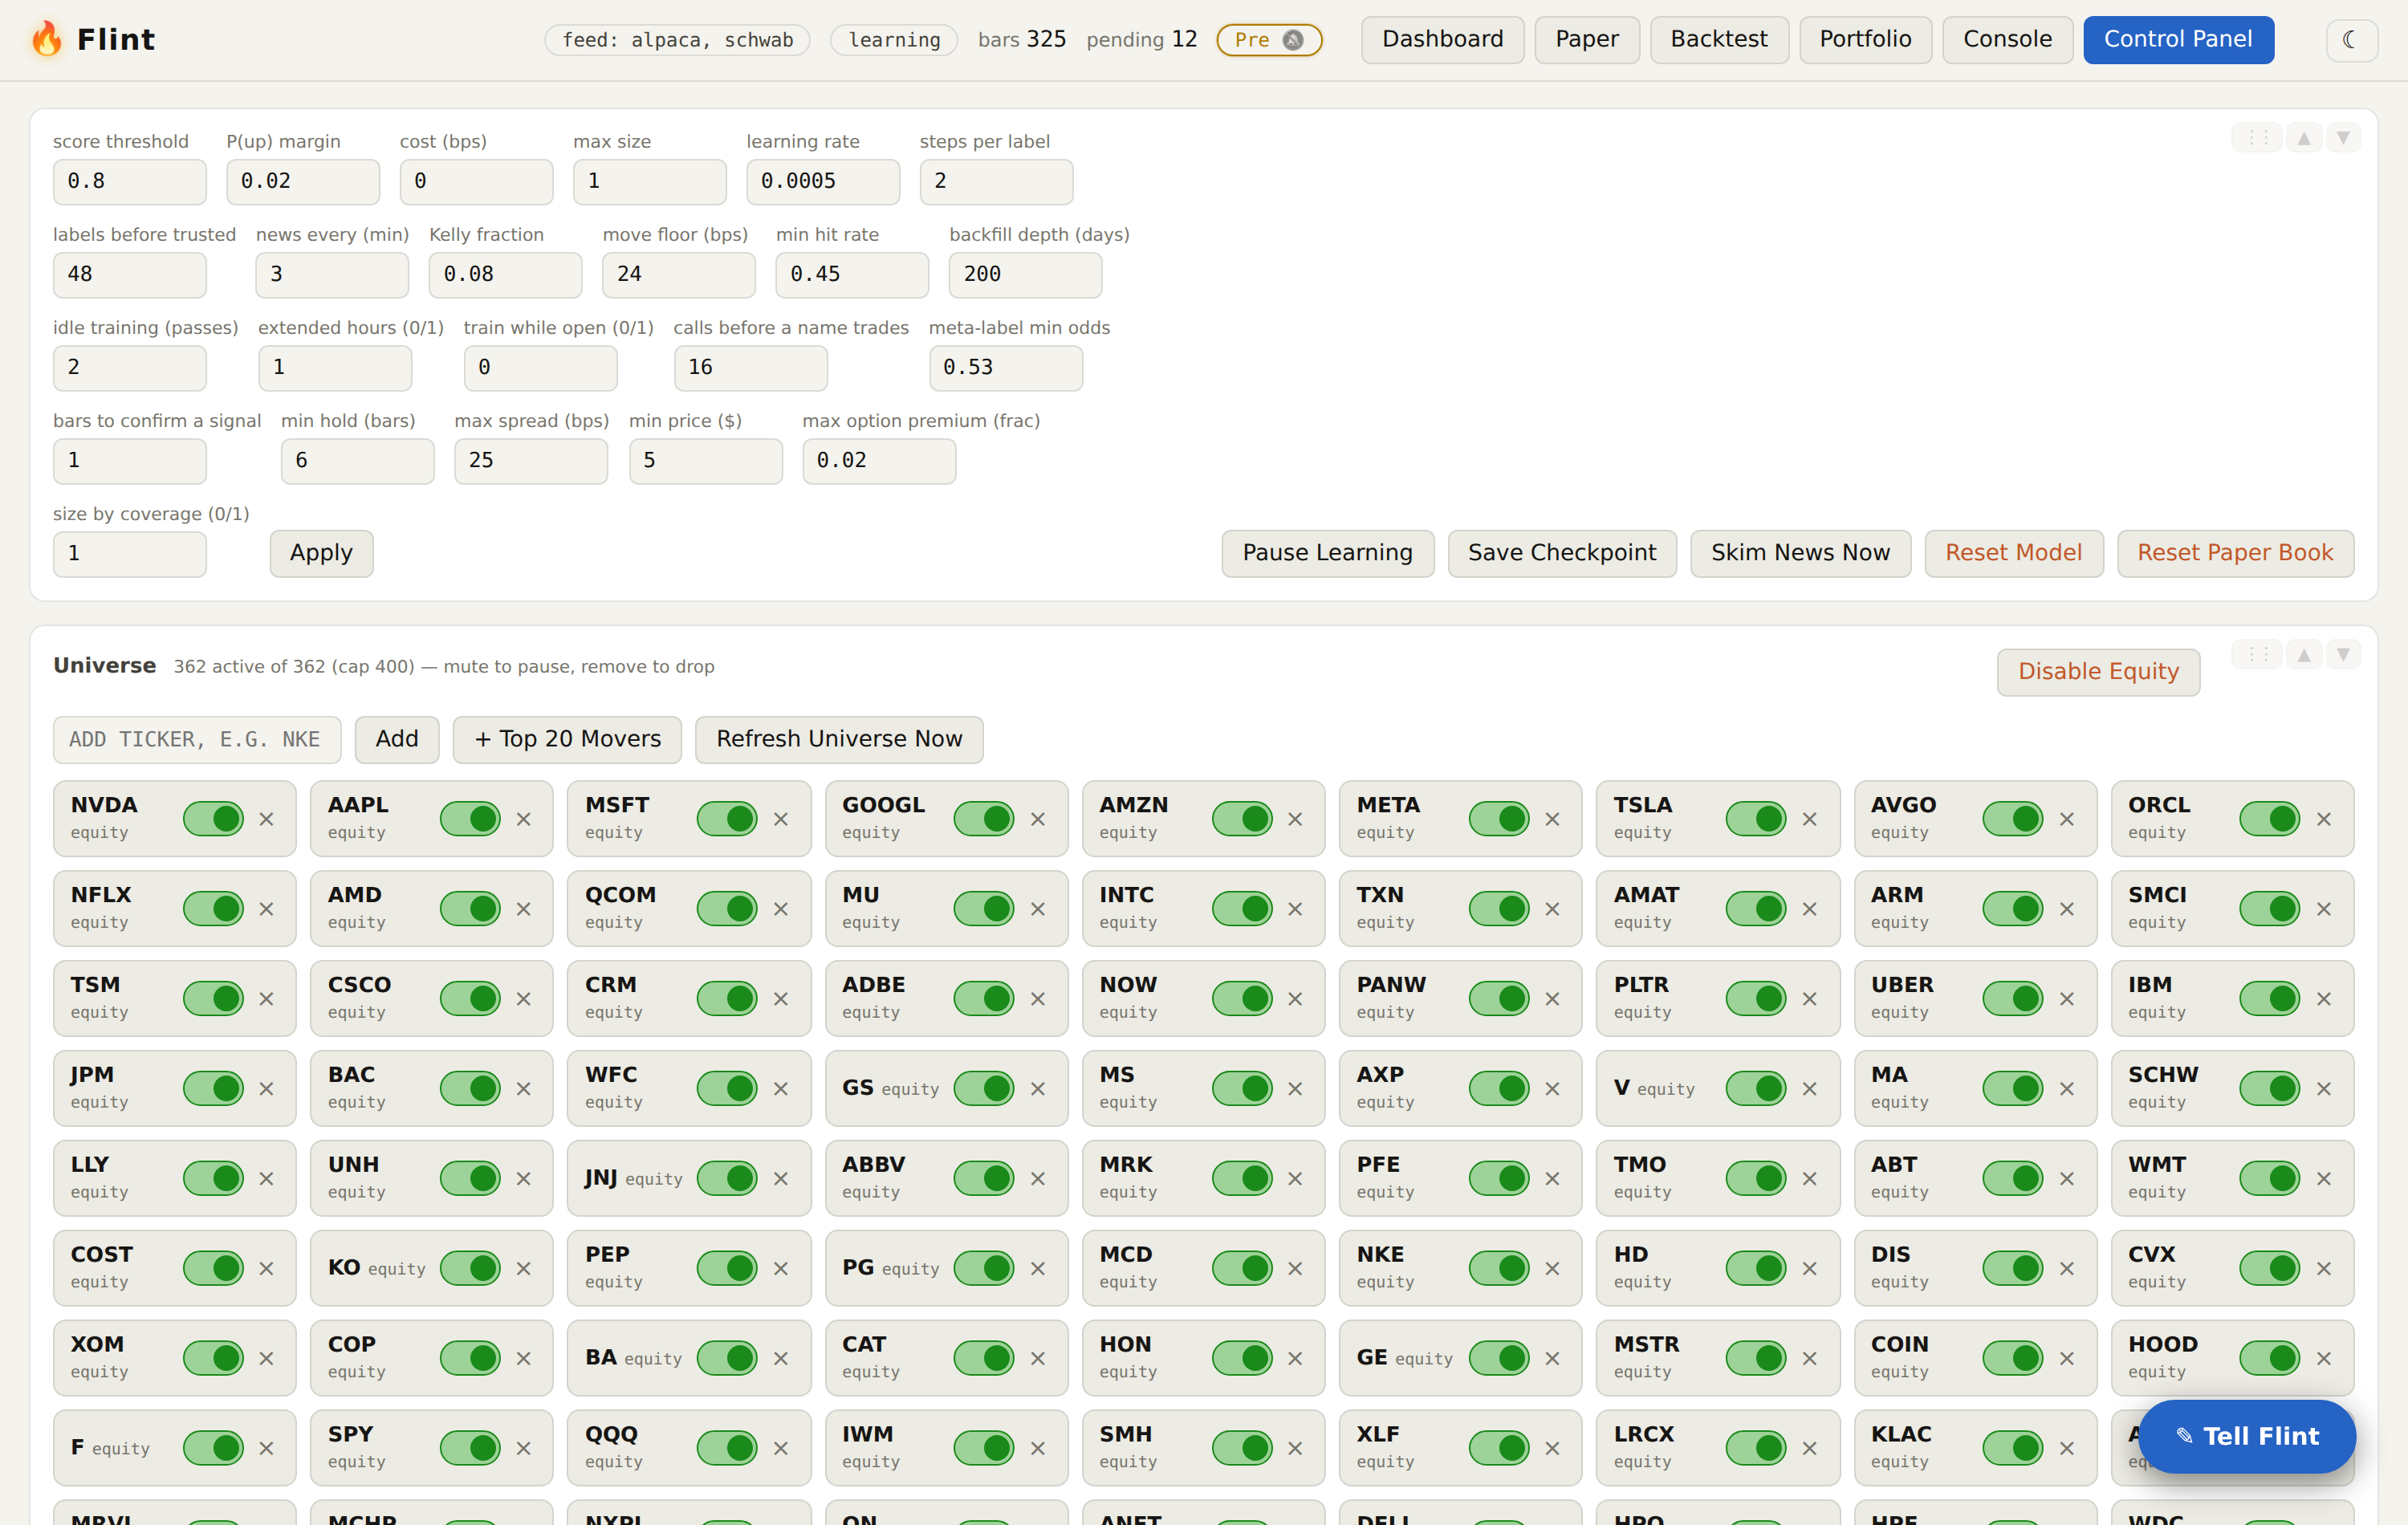Click Reset Model button
This screenshot has width=2408, height=1525.
tap(2013, 553)
